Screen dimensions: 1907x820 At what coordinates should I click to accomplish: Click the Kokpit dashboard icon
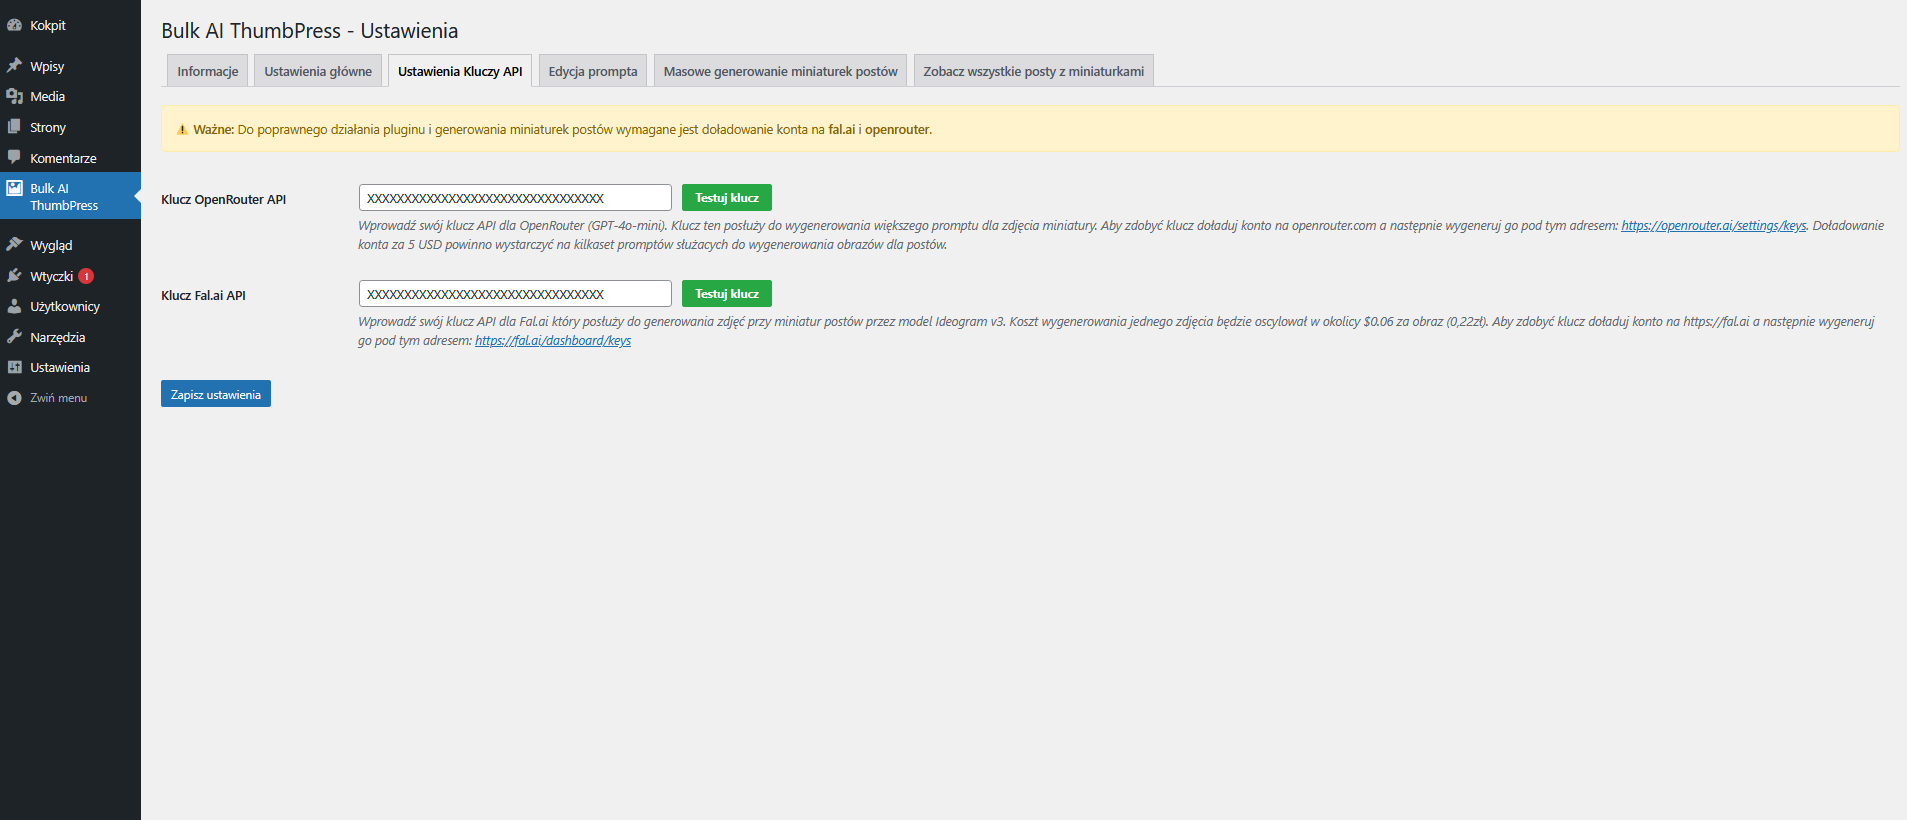[x=14, y=25]
